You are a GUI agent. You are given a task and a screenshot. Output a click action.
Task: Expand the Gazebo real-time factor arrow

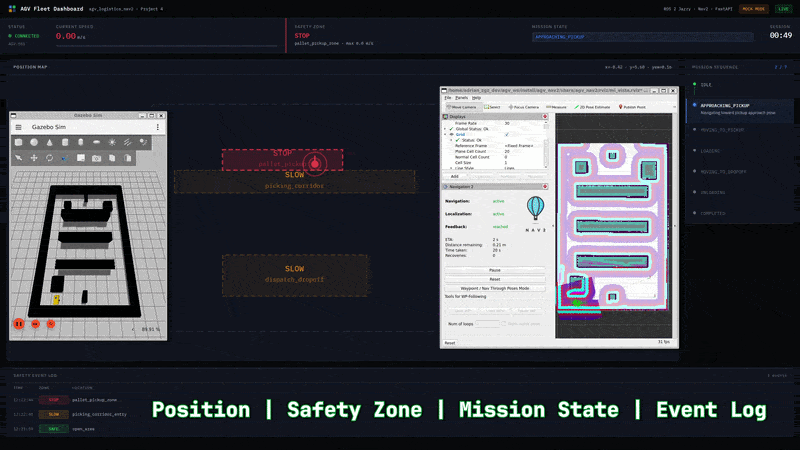(x=133, y=330)
